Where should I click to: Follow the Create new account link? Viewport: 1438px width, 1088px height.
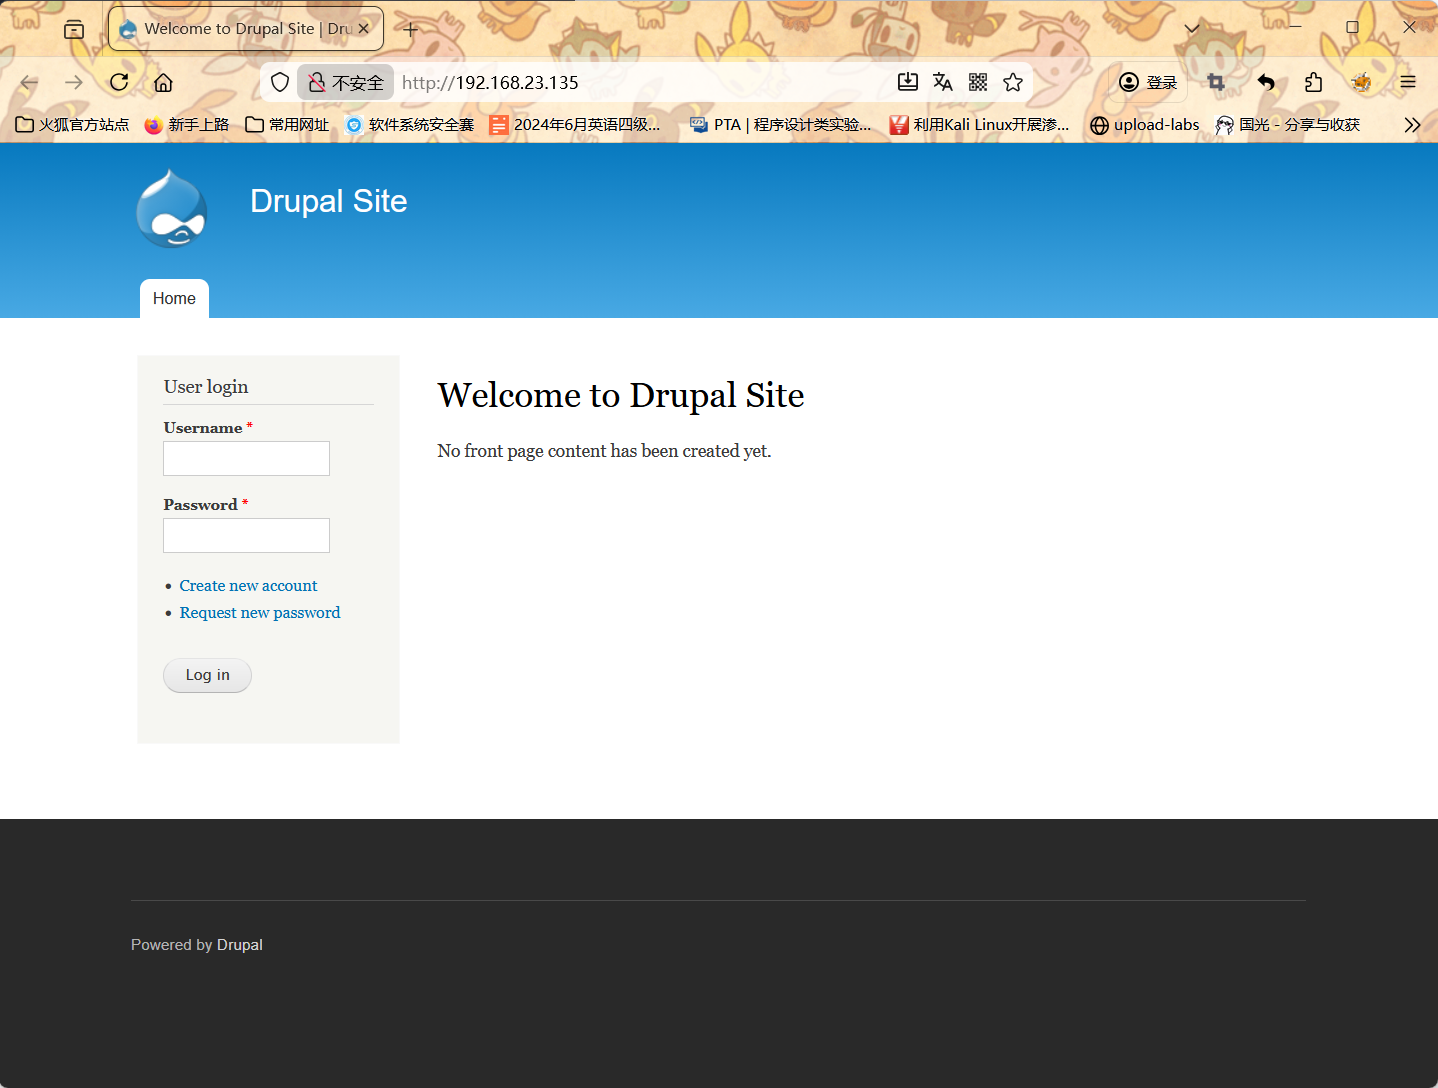pos(248,586)
